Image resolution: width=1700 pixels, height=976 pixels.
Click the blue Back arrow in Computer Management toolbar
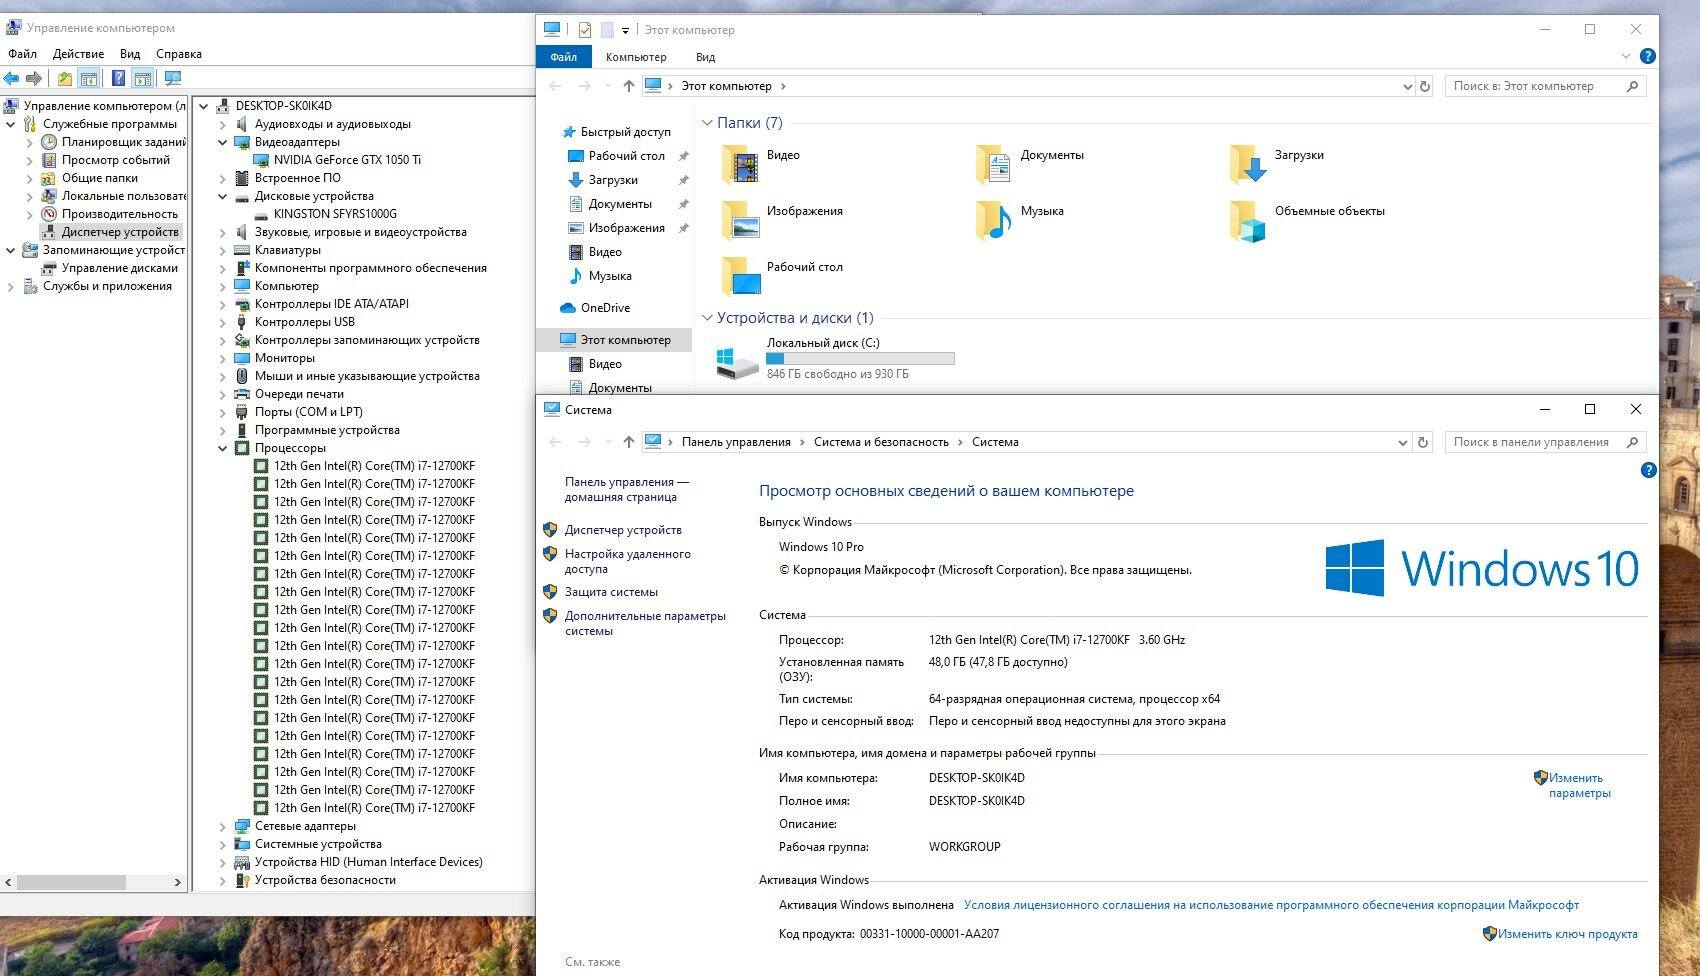click(x=11, y=78)
